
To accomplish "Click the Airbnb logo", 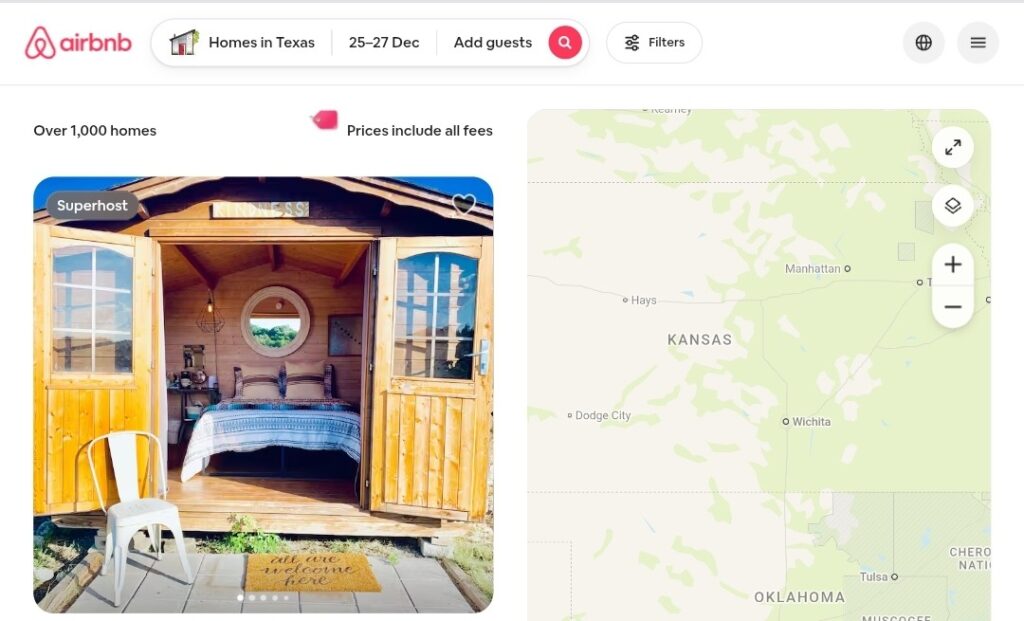I will [78, 42].
